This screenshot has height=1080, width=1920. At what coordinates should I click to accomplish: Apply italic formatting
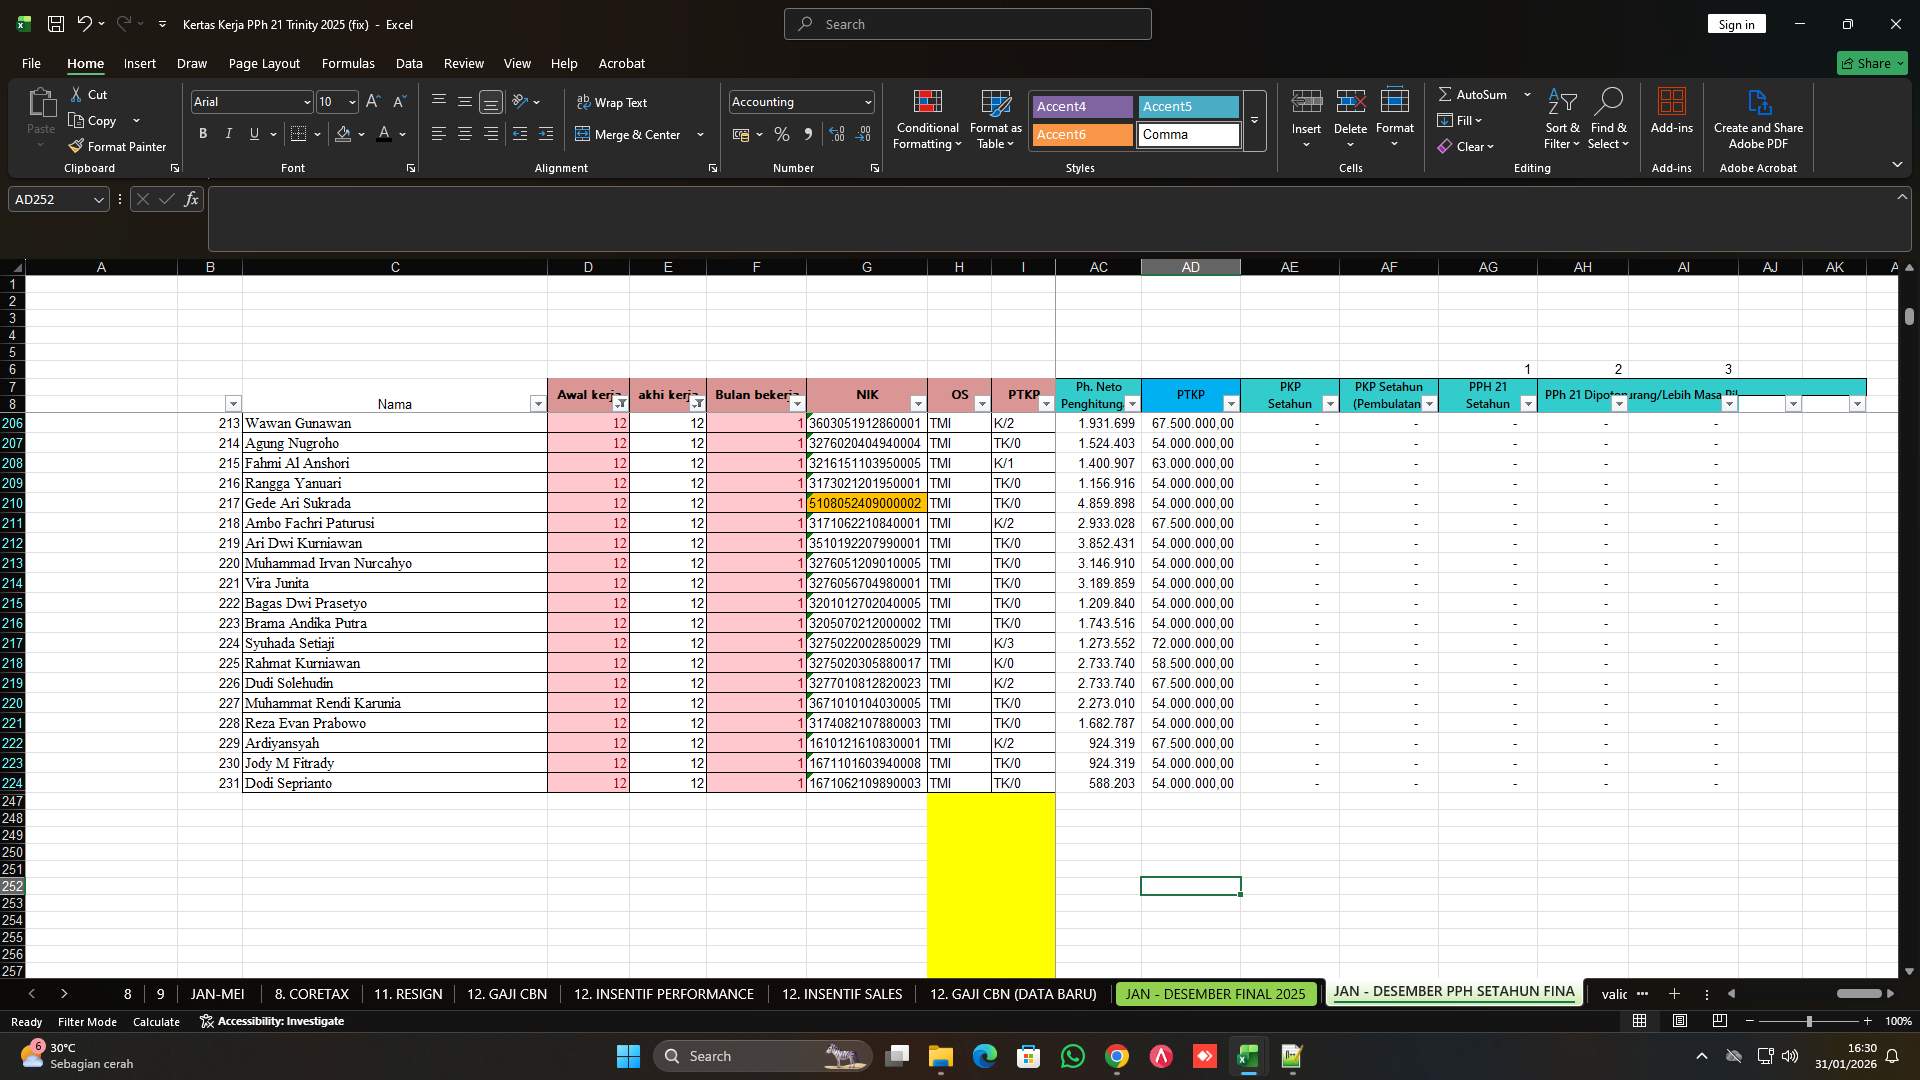228,133
